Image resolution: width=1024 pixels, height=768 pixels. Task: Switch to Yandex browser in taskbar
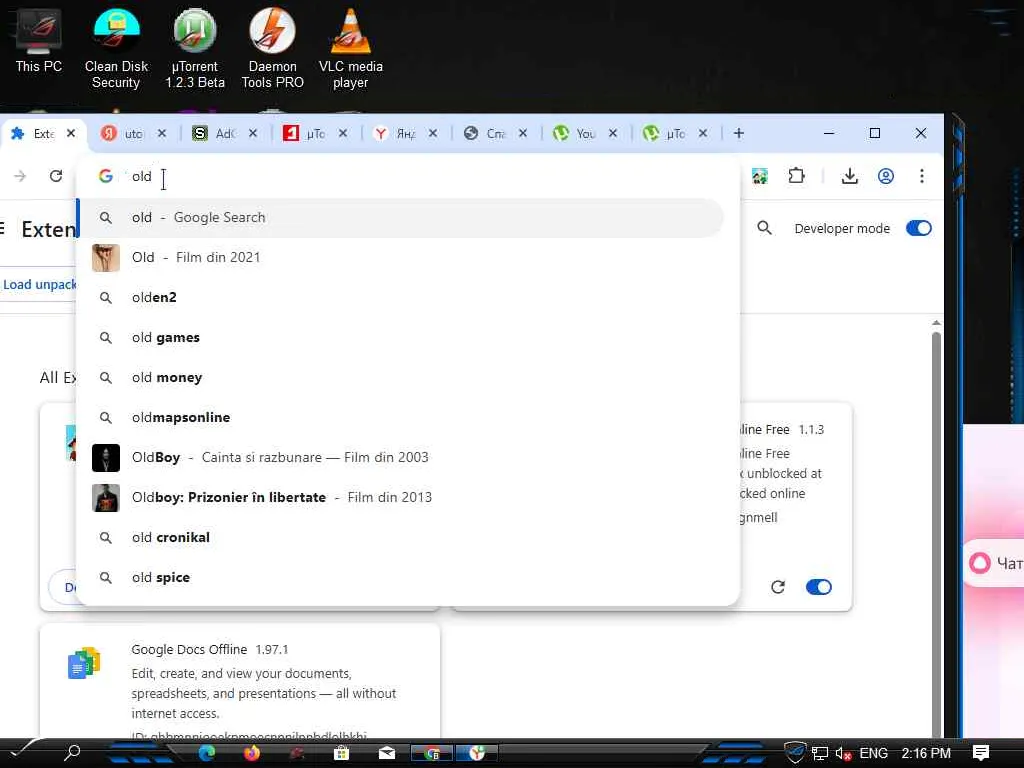477,753
